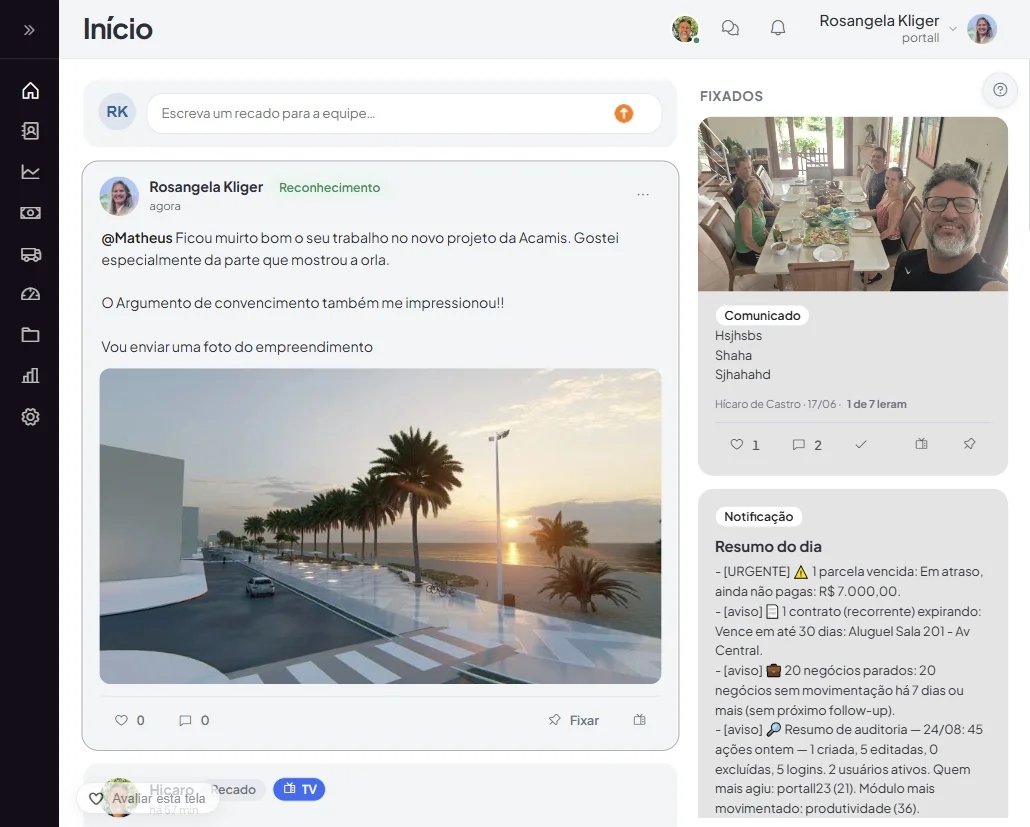This screenshot has width=1030, height=827.
Task: Open the chat messages icon in header
Action: pos(730,28)
